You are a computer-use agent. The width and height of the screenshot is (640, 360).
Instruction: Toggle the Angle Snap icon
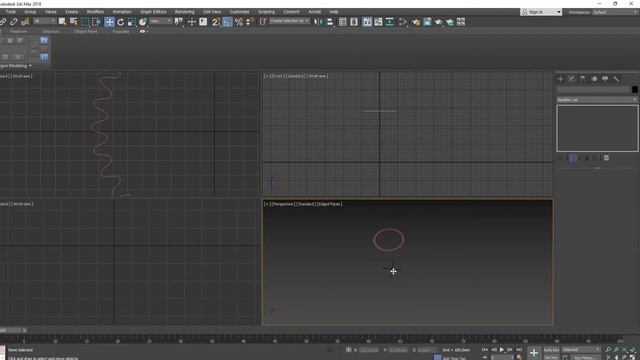[227, 22]
